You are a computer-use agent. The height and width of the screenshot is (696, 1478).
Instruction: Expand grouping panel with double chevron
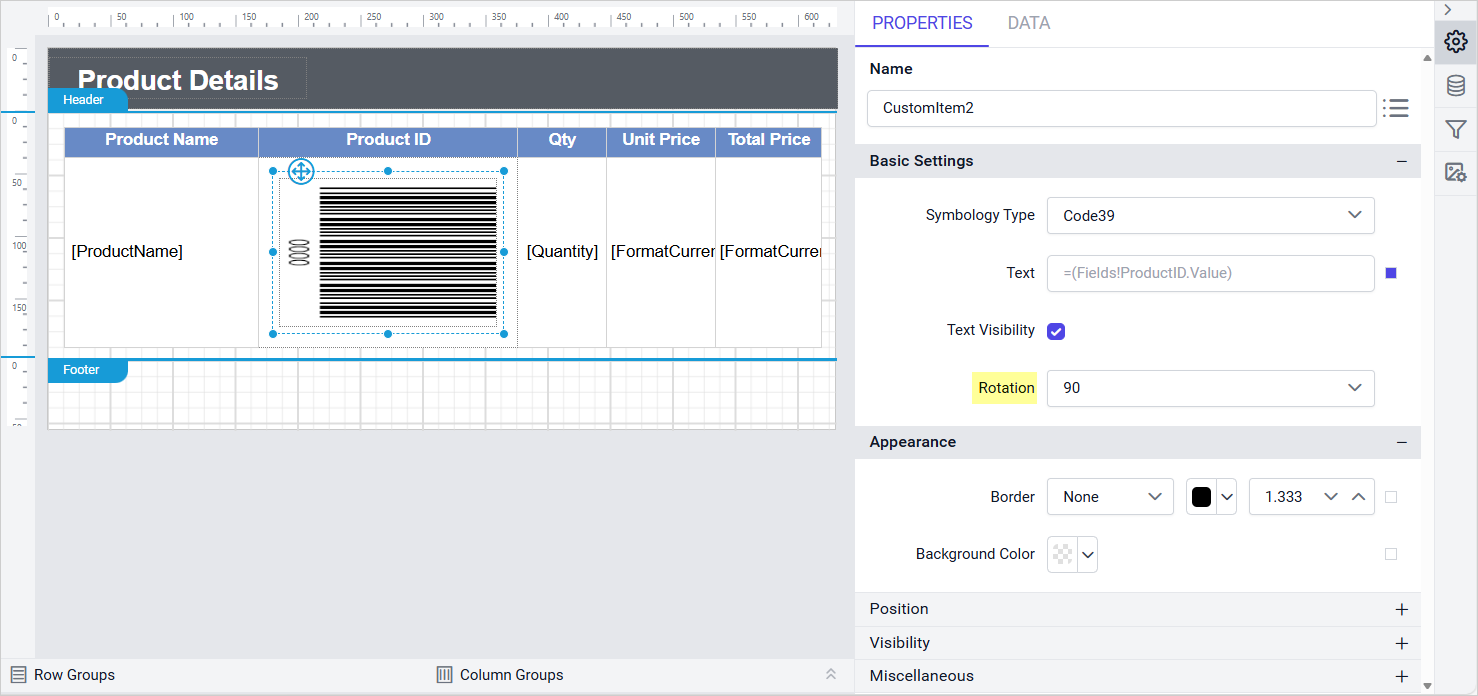click(831, 674)
